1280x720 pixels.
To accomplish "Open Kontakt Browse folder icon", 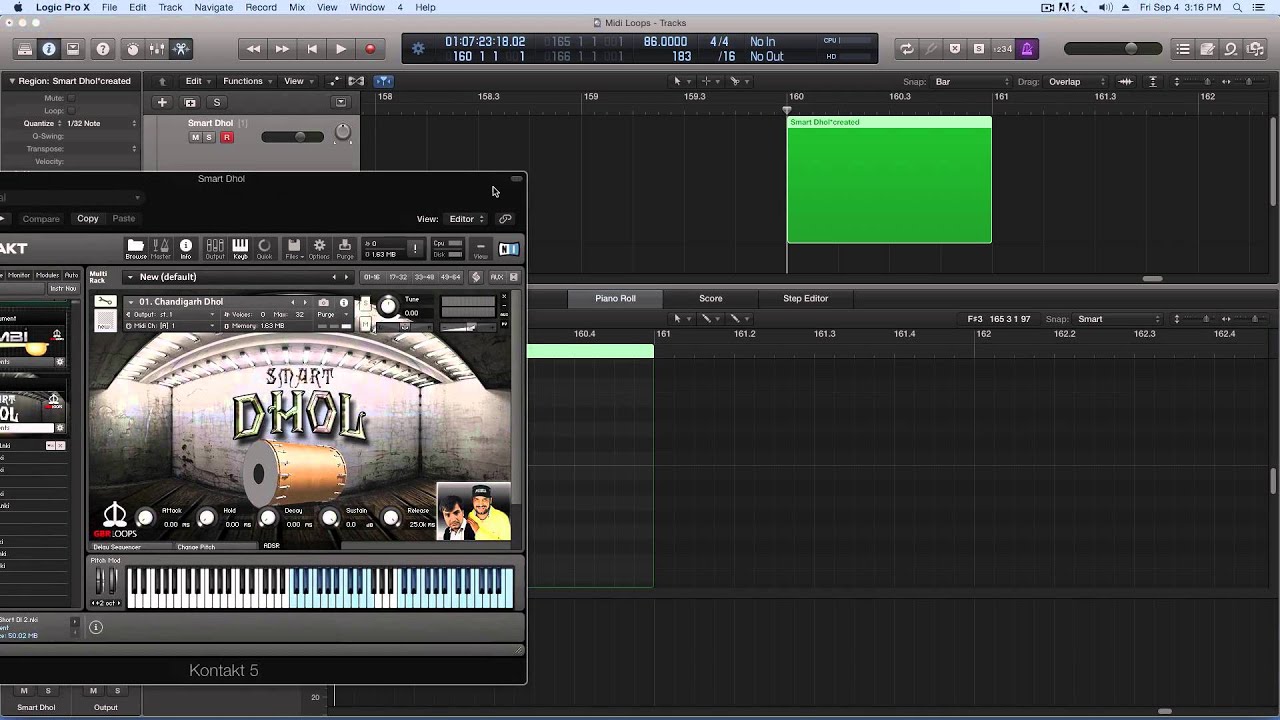I will click(136, 249).
